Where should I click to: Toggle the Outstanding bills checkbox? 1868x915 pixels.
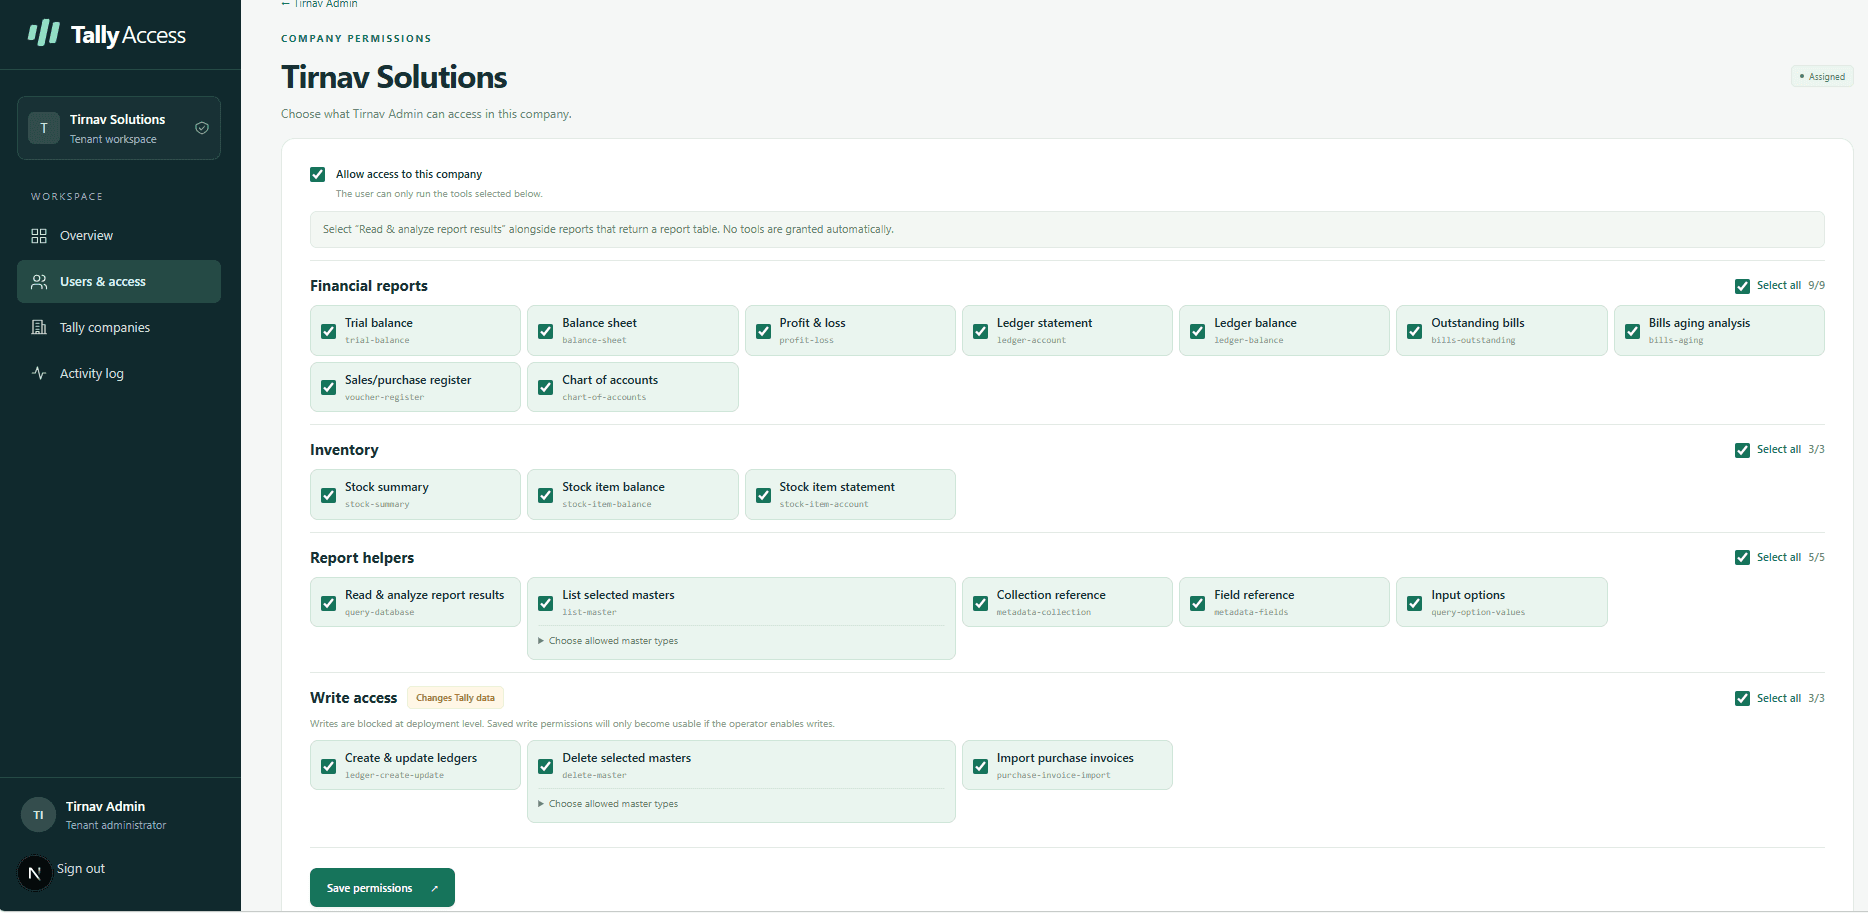(x=1415, y=331)
